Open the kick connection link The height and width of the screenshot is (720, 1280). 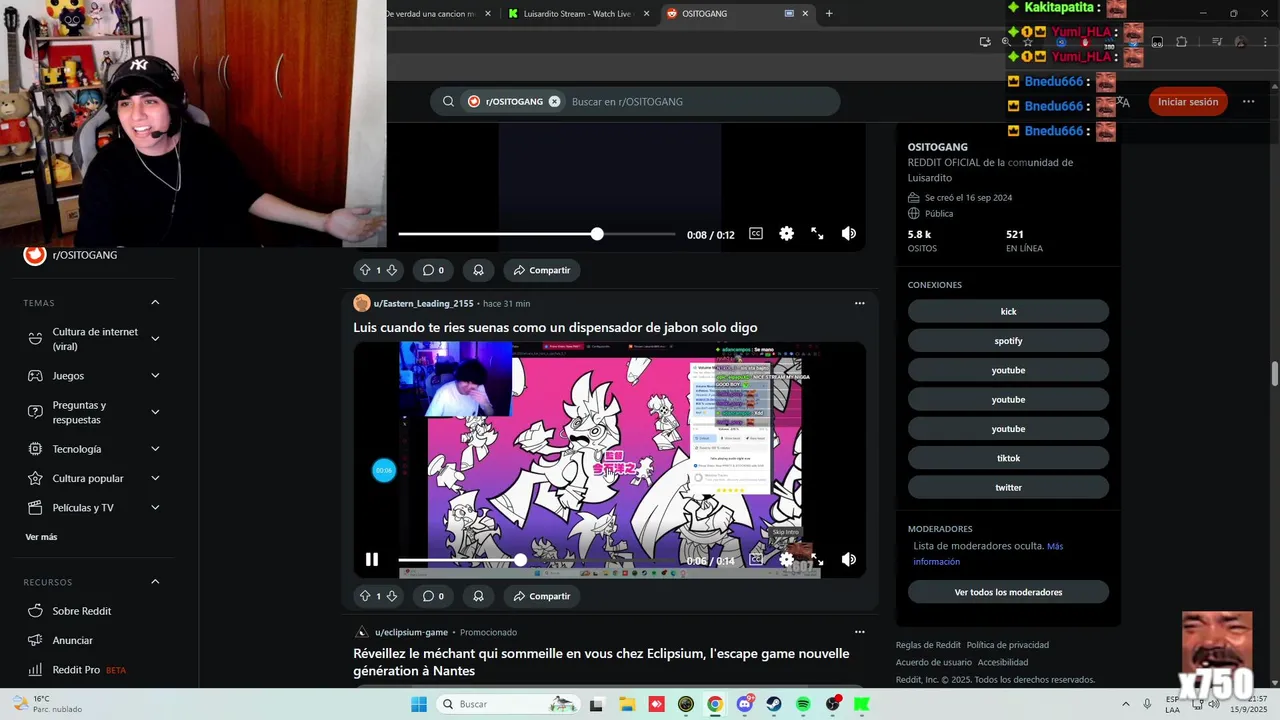[1008, 311]
